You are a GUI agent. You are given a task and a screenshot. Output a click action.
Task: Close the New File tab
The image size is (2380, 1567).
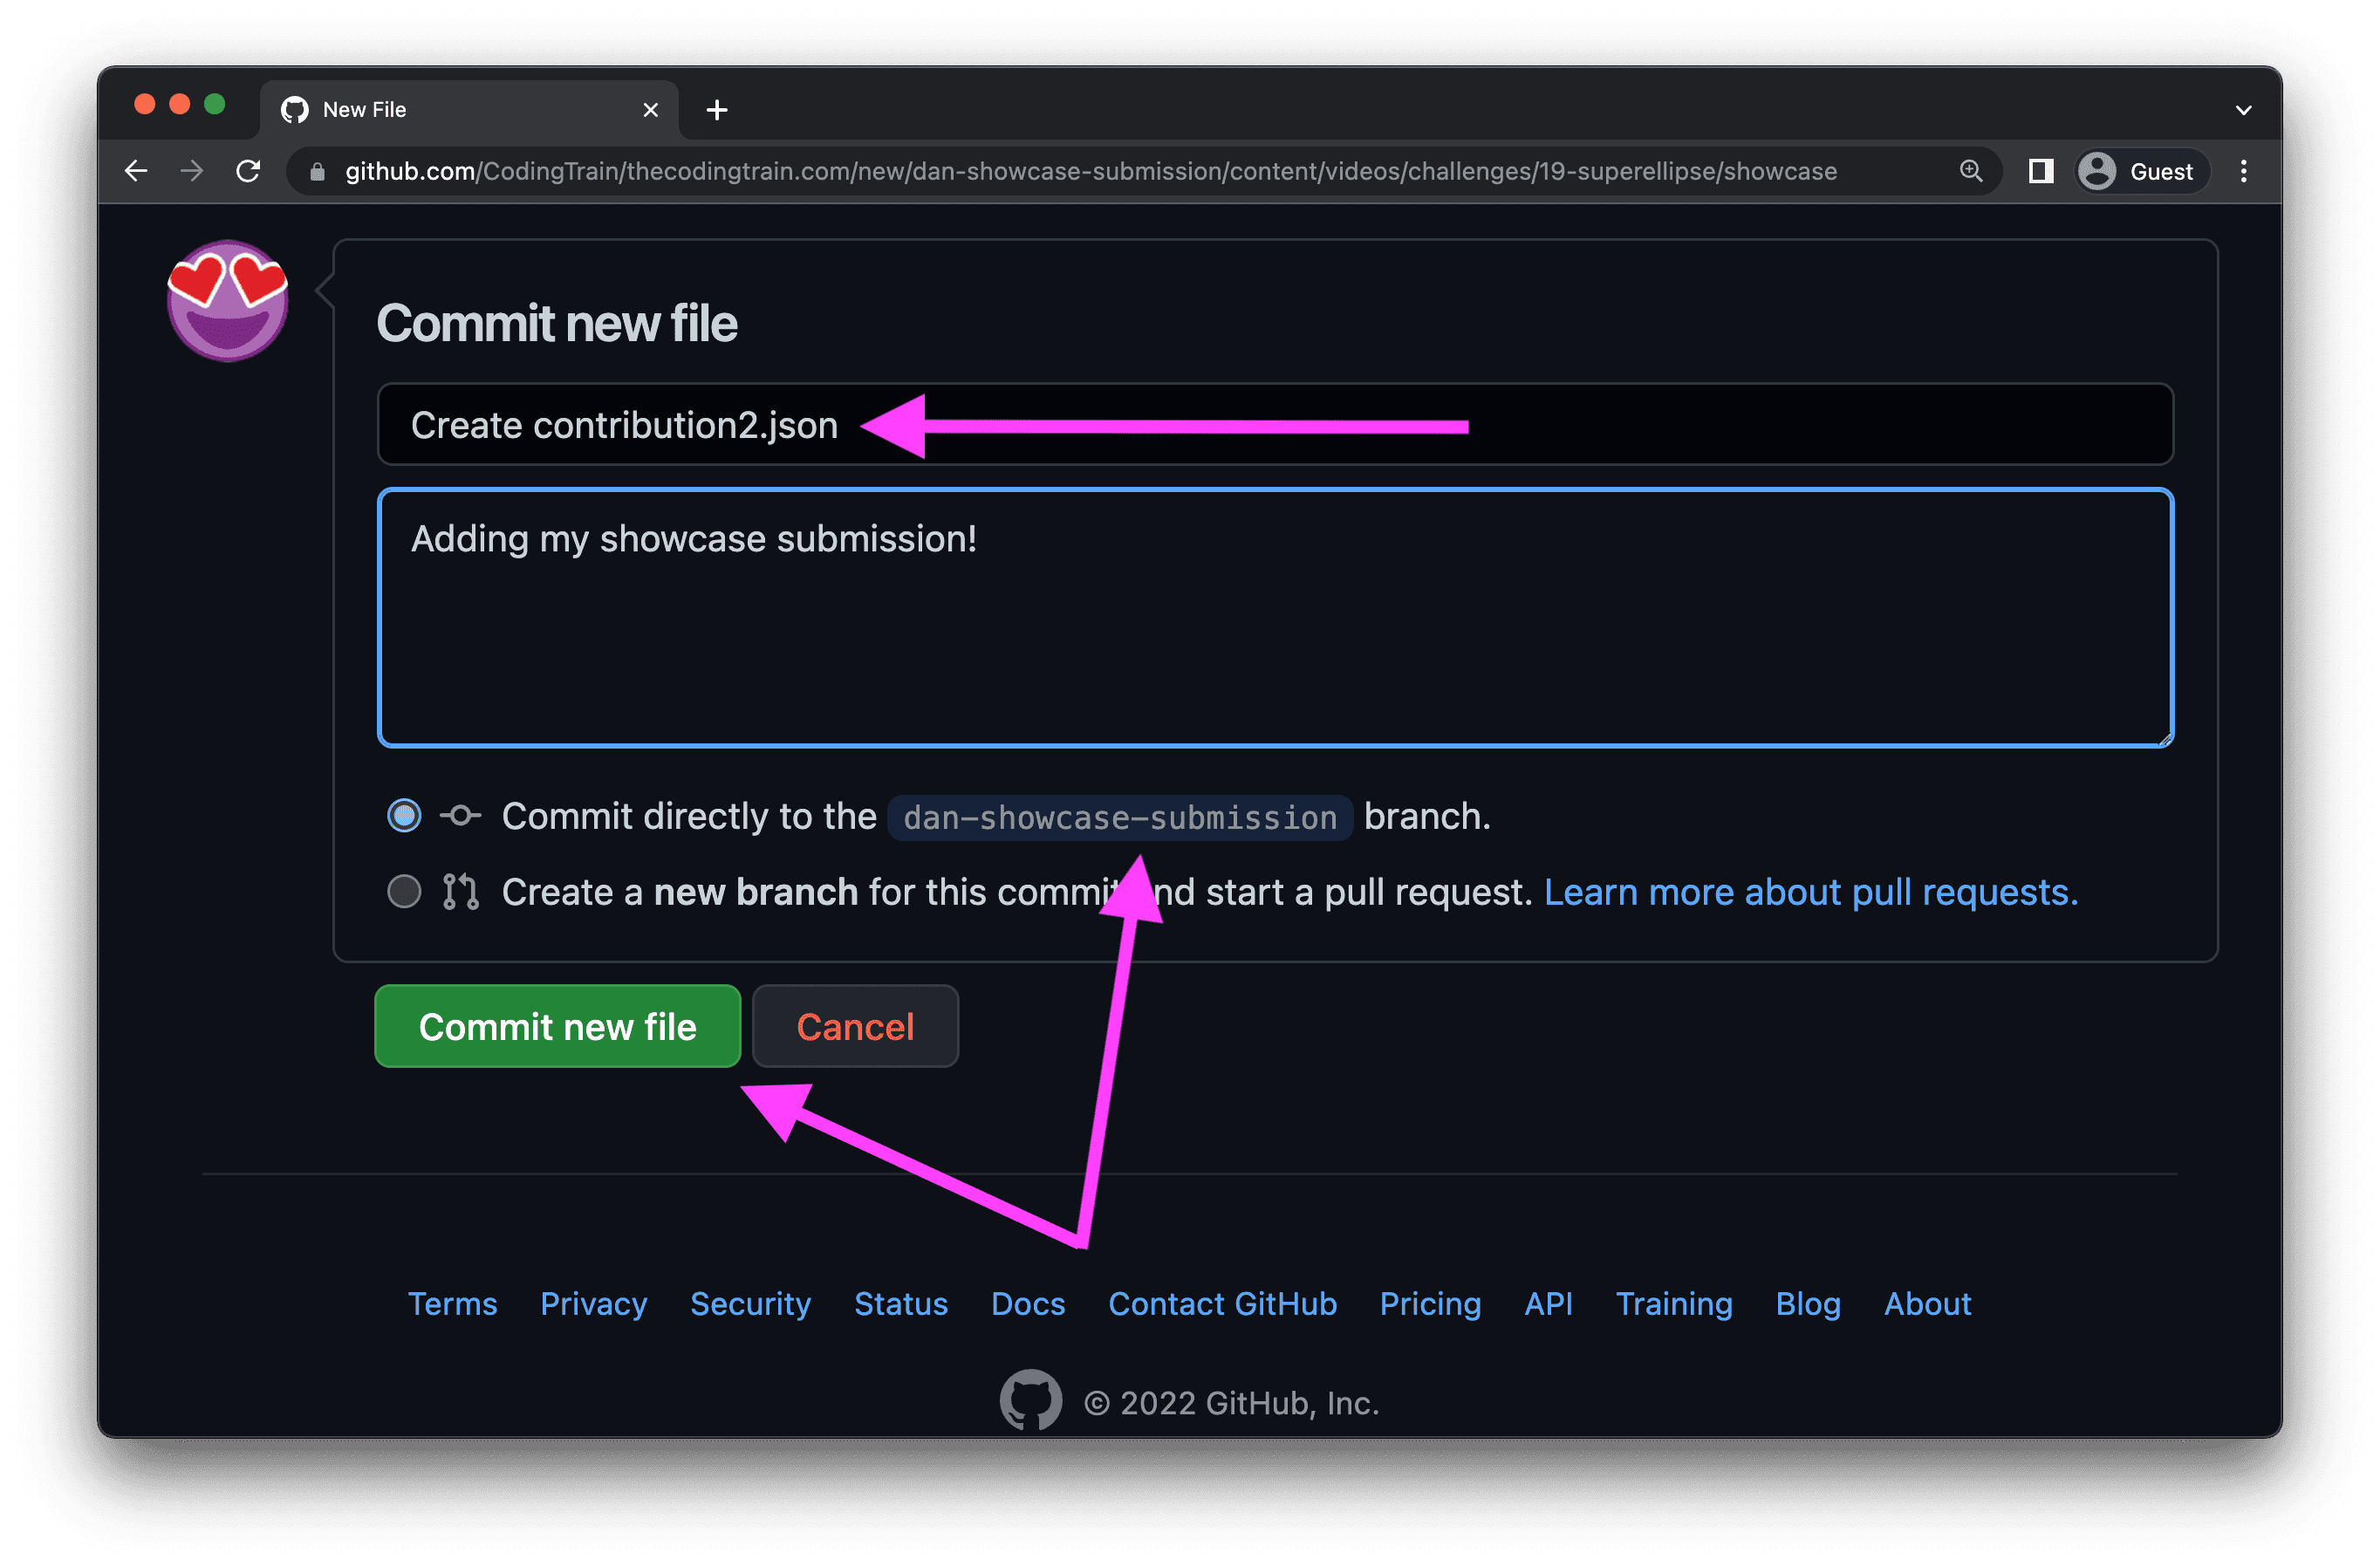(650, 110)
